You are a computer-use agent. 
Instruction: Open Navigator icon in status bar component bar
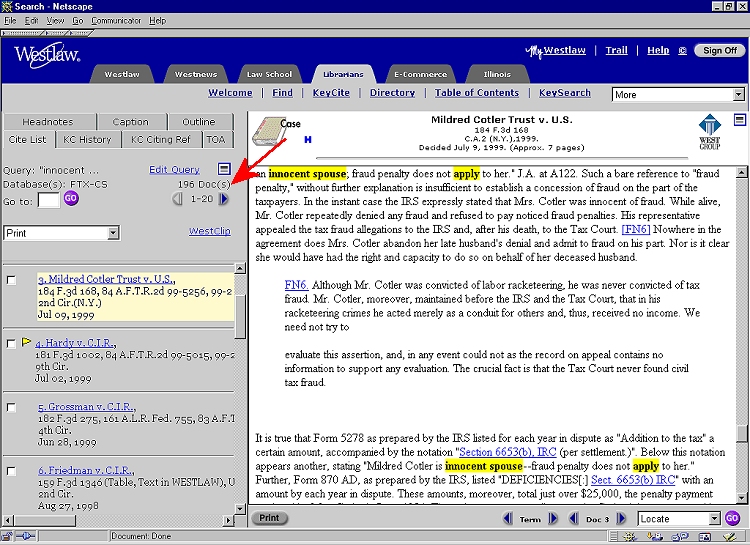pyautogui.click(x=630, y=537)
